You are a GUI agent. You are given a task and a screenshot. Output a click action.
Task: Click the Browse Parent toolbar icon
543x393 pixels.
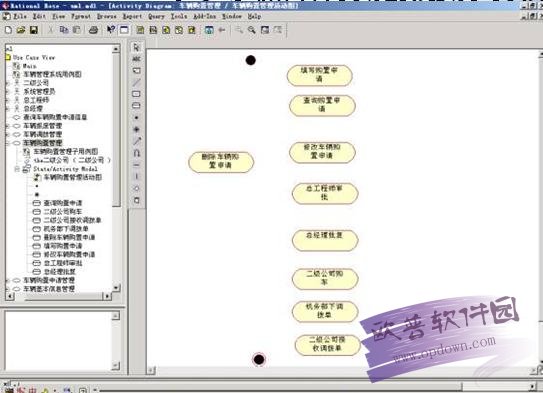click(x=209, y=30)
